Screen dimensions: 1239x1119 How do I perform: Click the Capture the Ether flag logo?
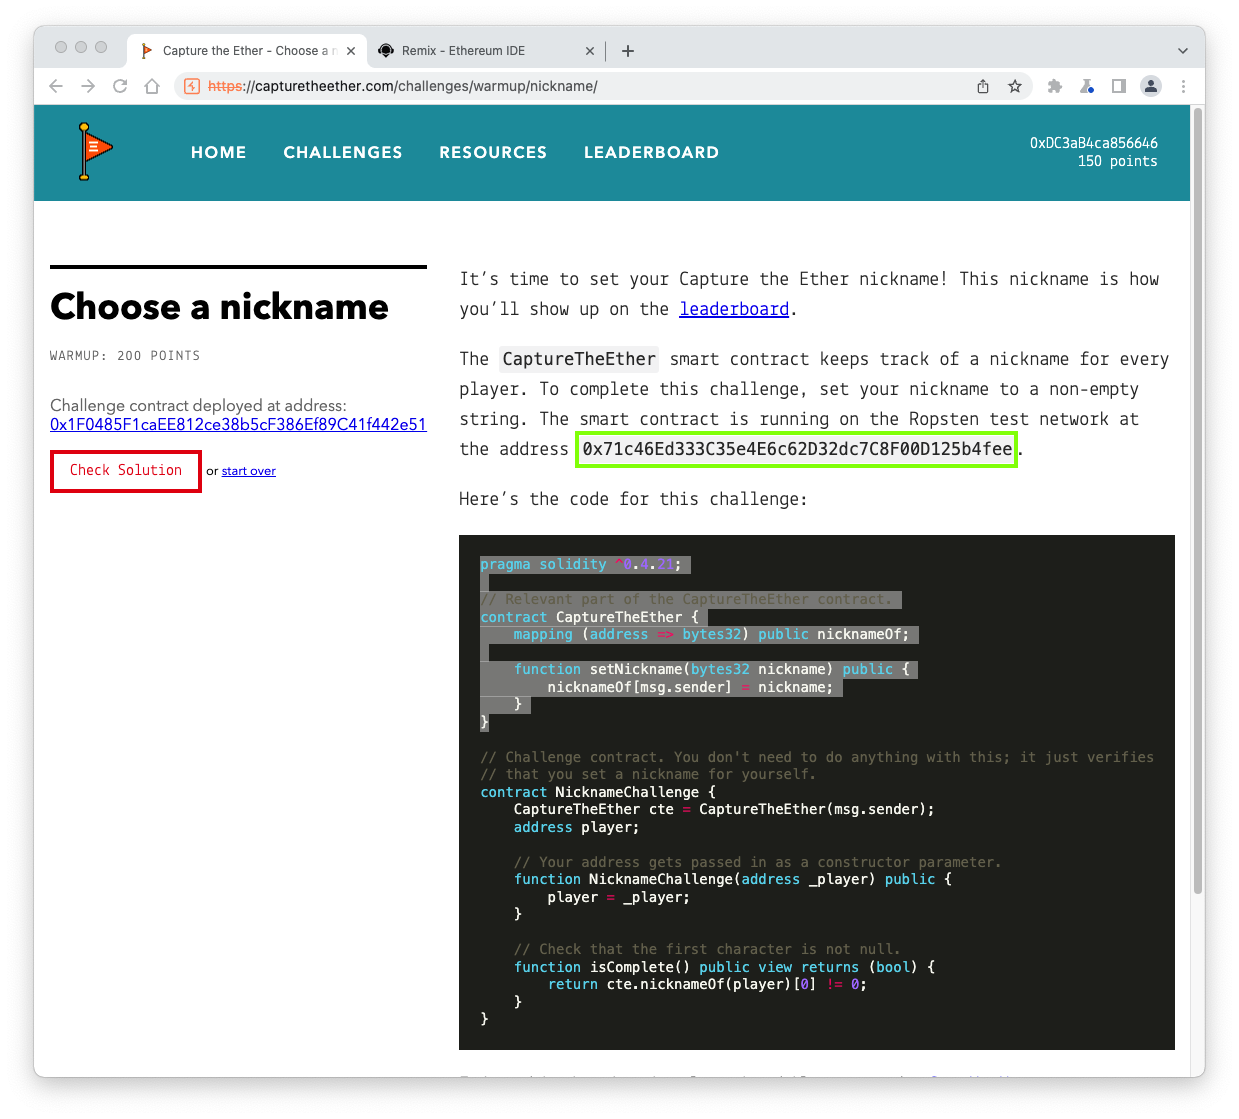[x=95, y=151]
